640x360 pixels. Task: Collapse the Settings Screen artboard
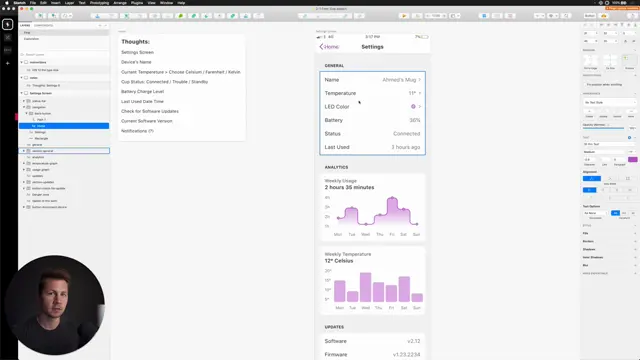tap(22, 93)
